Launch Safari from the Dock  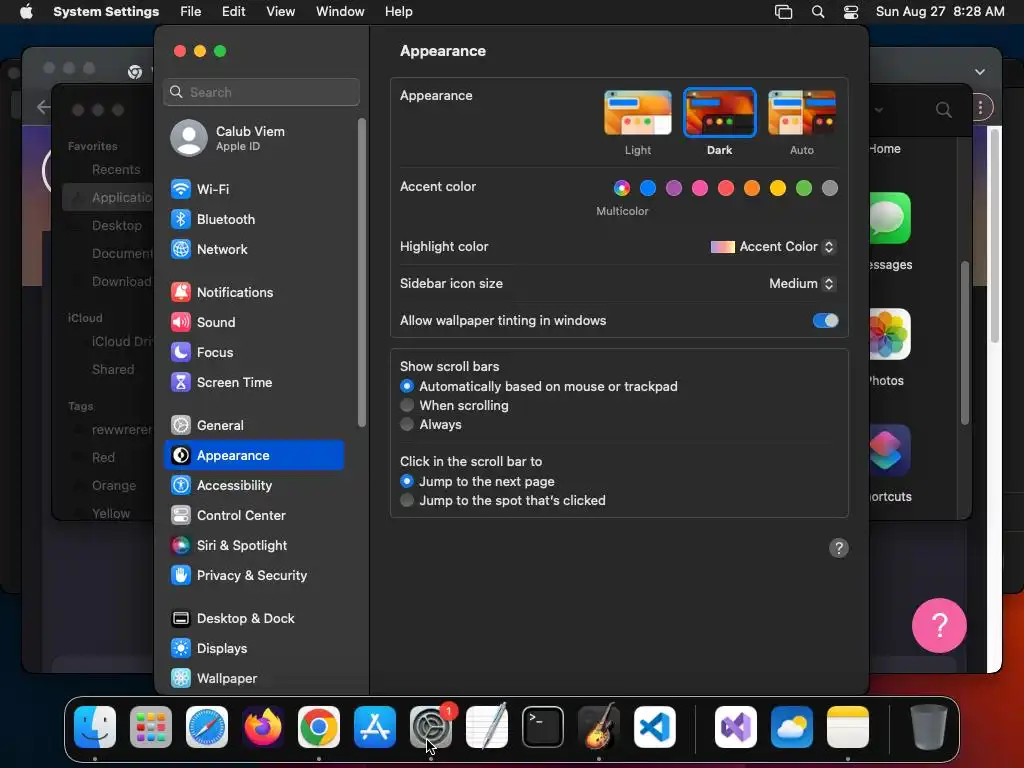click(x=207, y=728)
